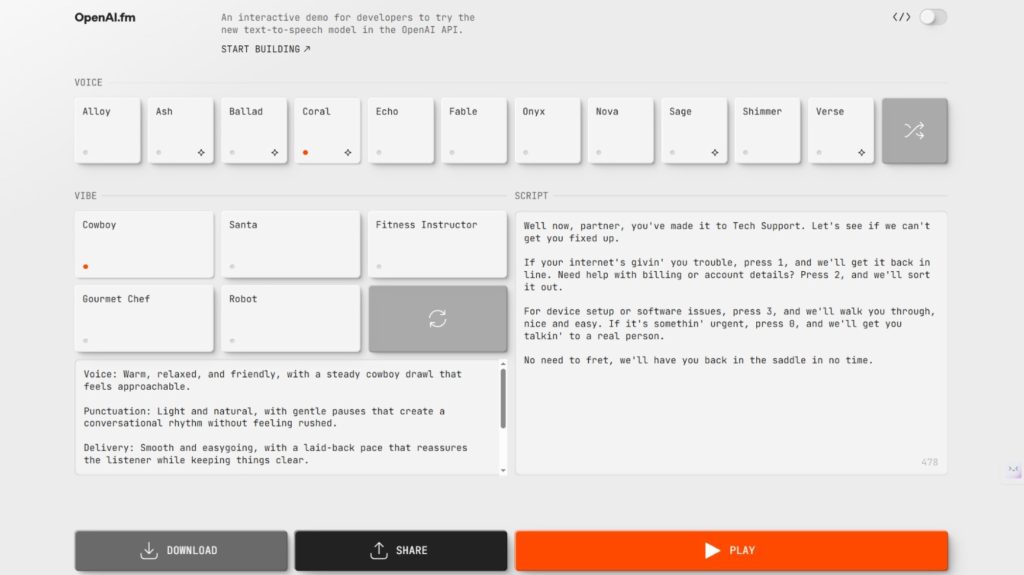Click the SHARE button

coord(400,550)
